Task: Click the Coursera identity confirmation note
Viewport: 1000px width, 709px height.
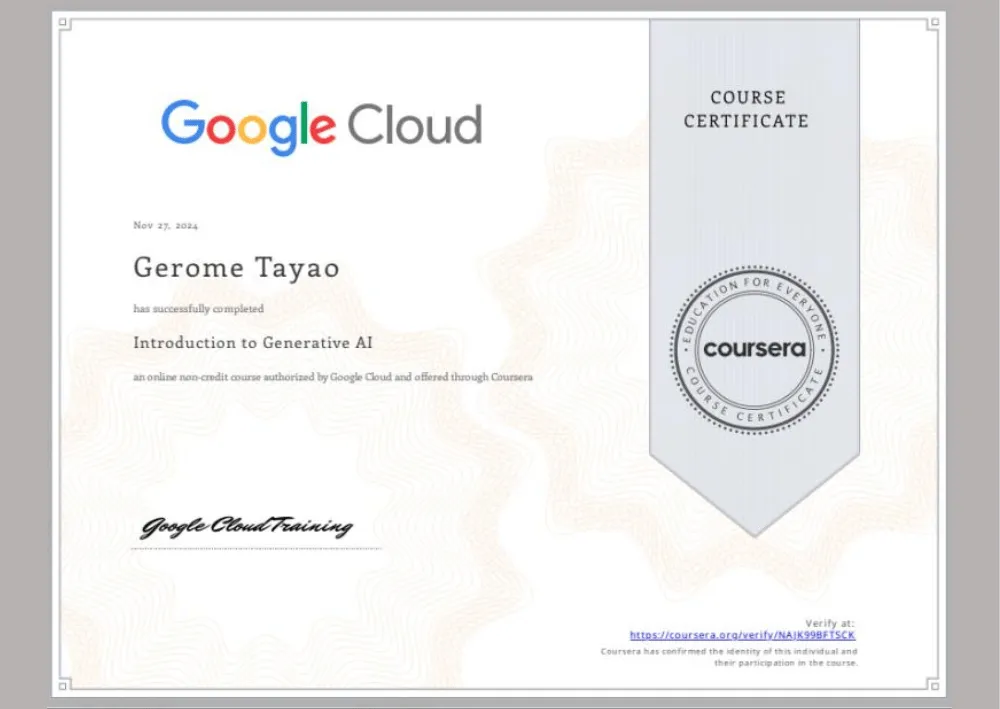Action: click(729, 657)
